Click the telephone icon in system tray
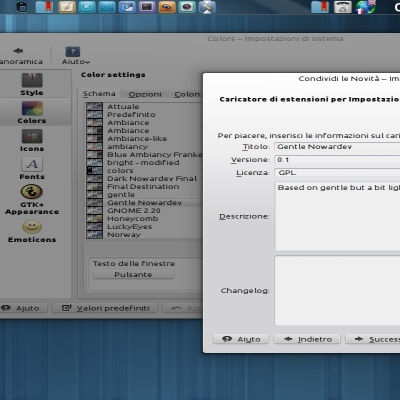This screenshot has height=400, width=400. (x=343, y=7)
